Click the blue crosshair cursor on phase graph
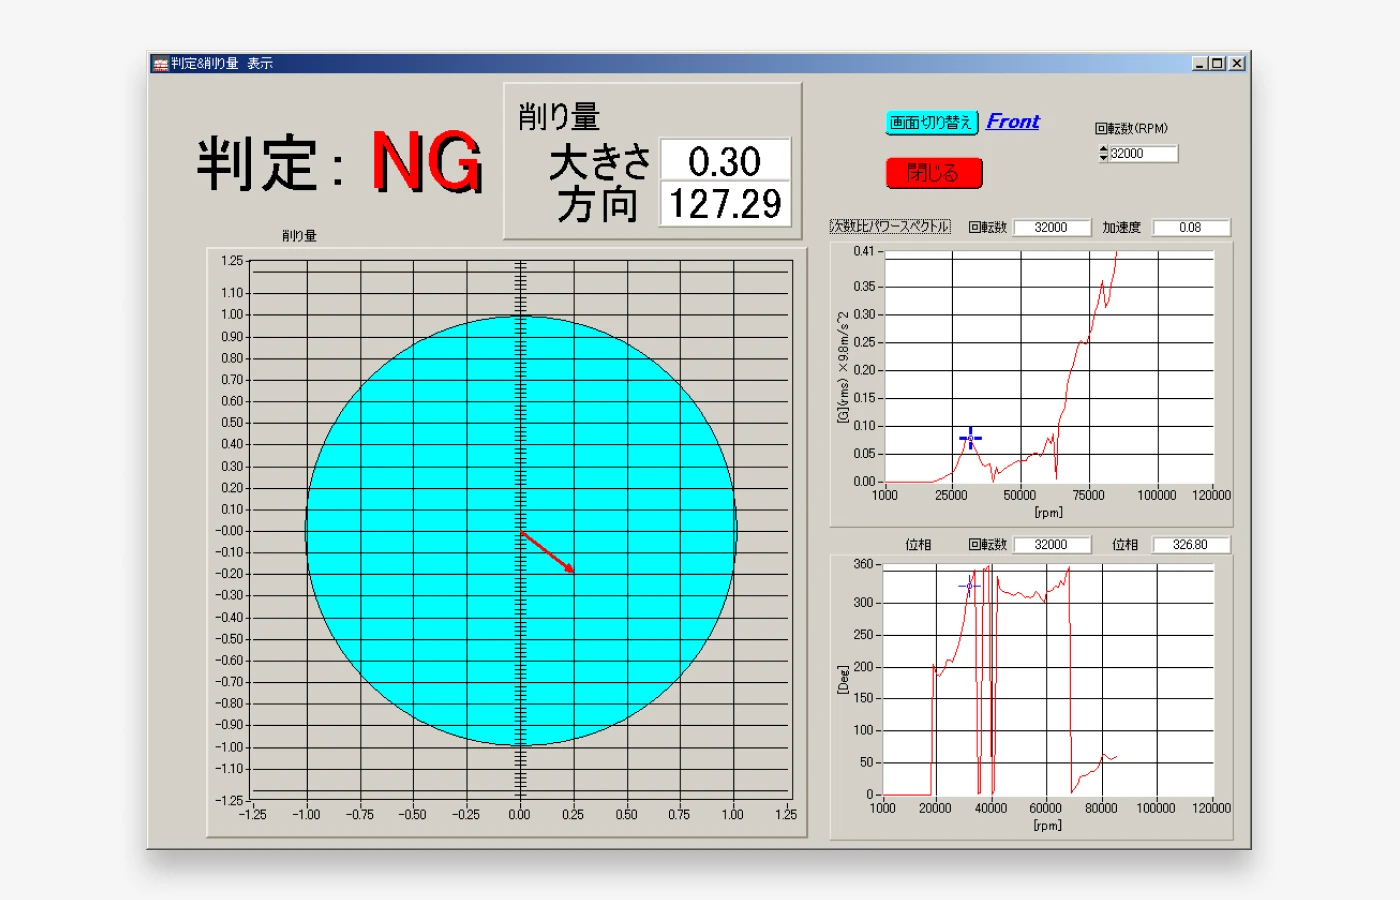Image resolution: width=1400 pixels, height=900 pixels. click(968, 586)
